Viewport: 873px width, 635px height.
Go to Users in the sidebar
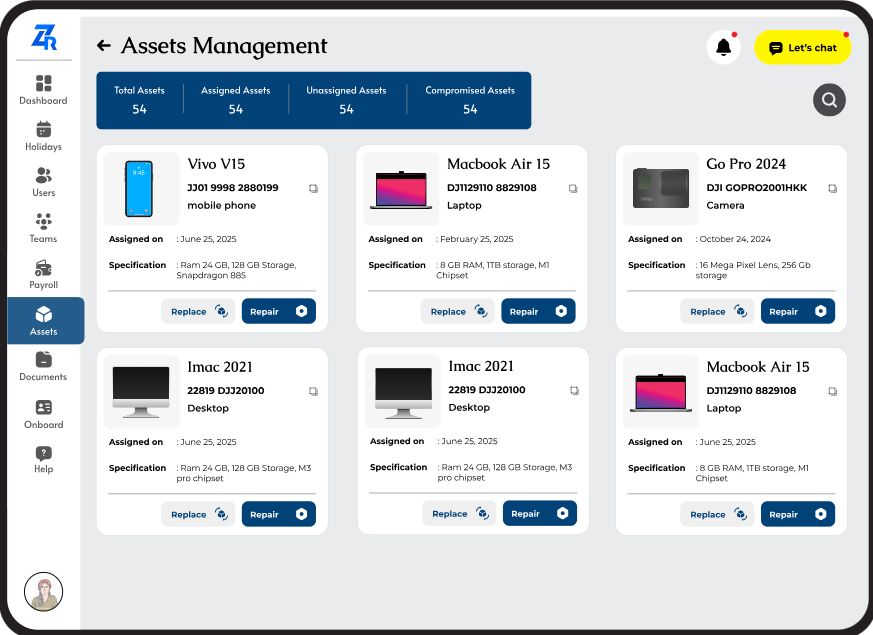[43, 183]
